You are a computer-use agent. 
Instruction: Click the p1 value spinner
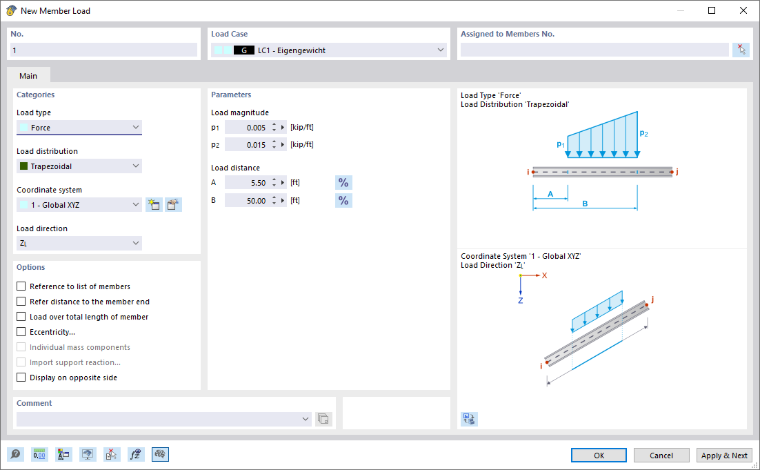pyautogui.click(x=274, y=127)
